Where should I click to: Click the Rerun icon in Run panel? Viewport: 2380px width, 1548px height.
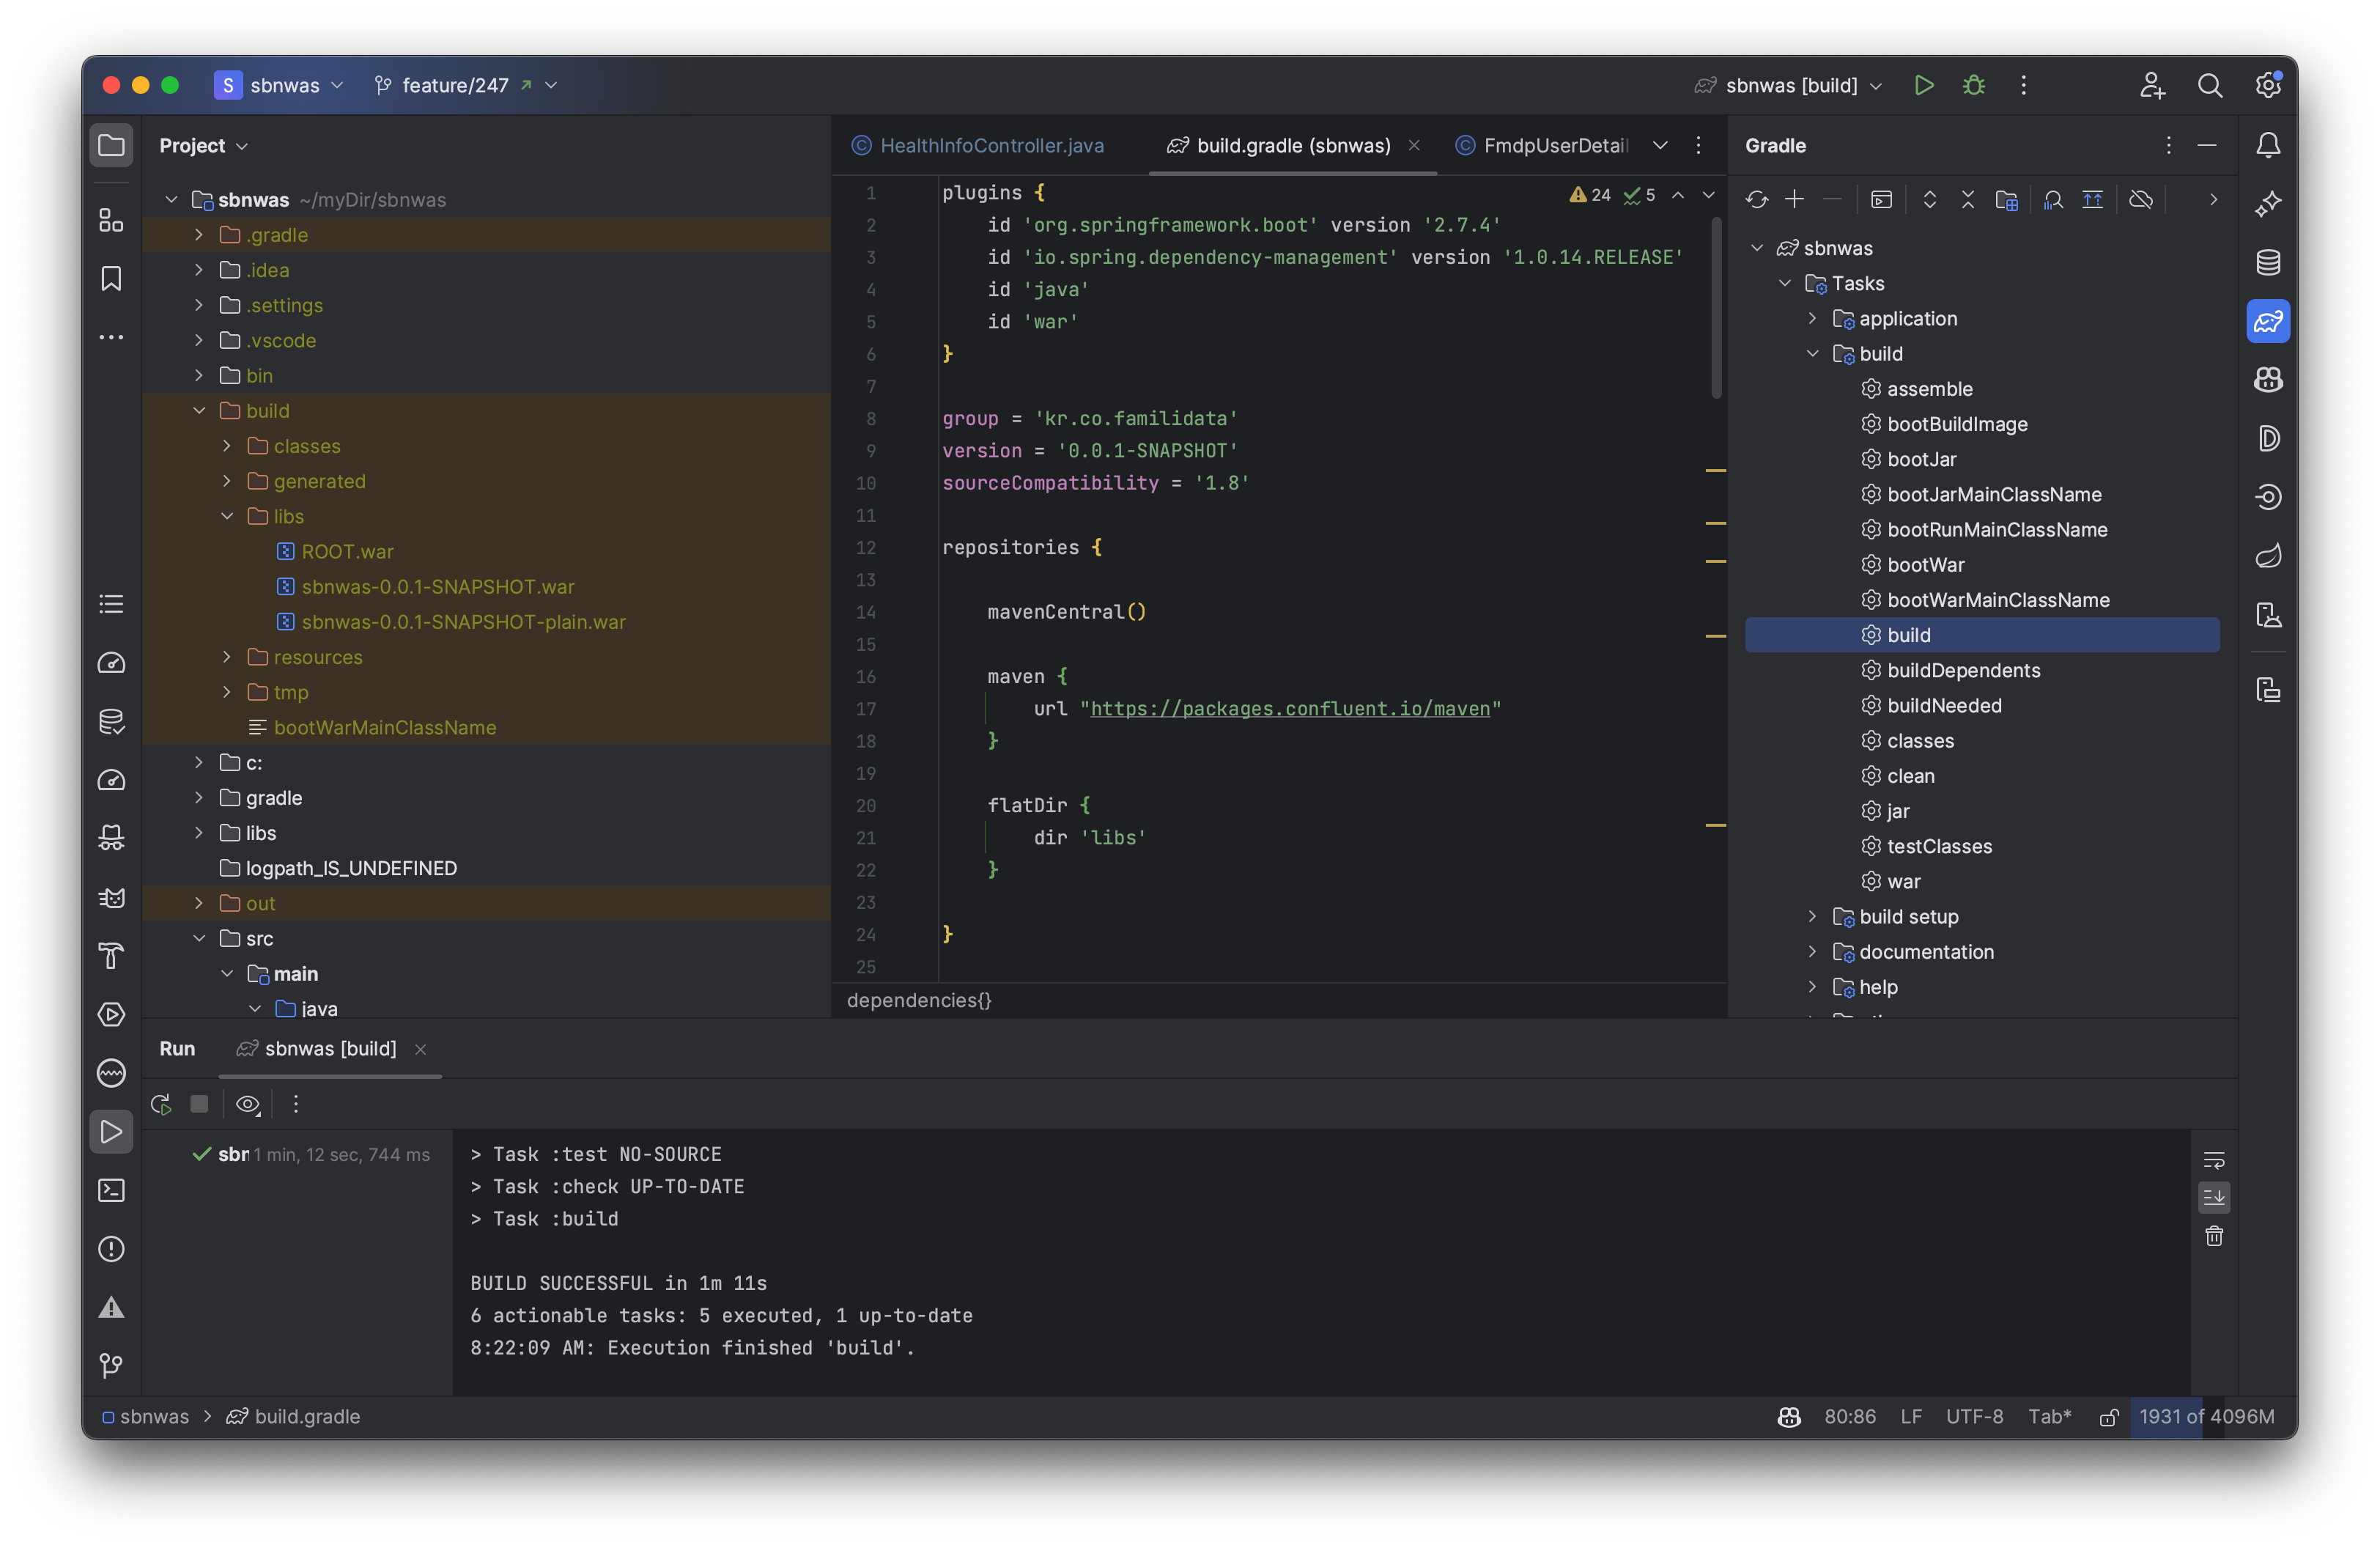[160, 1104]
